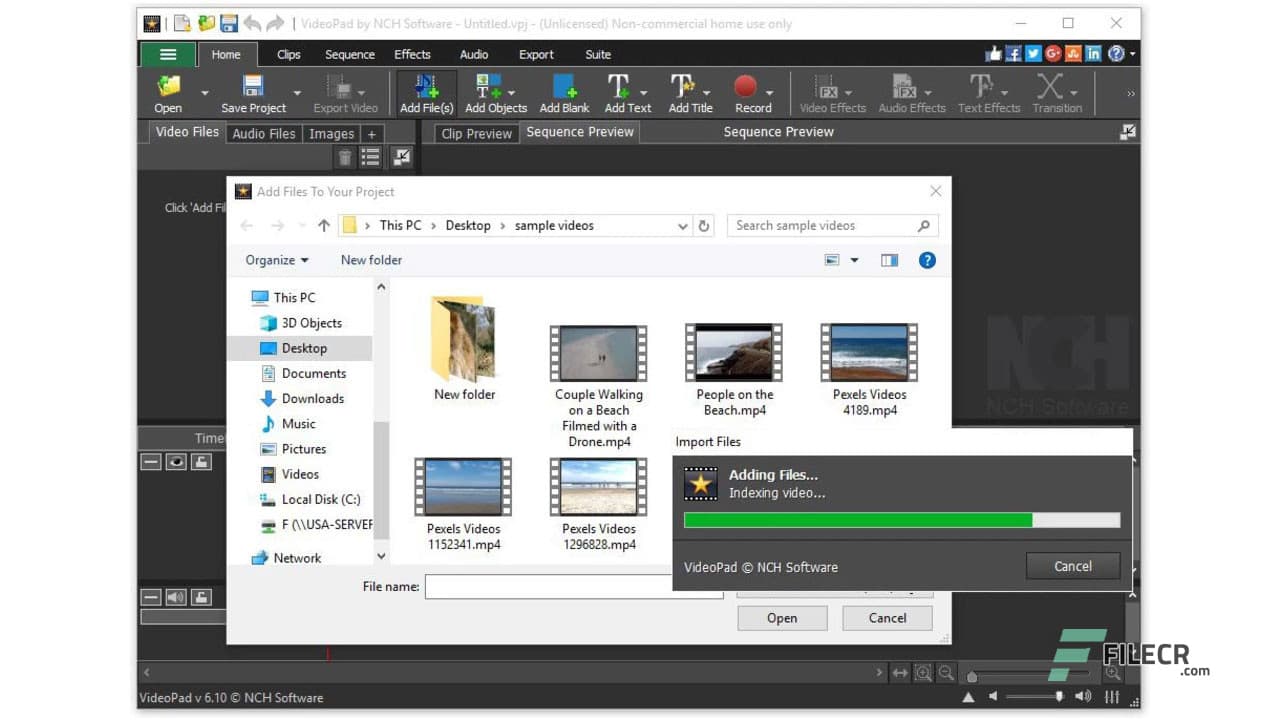Image resolution: width=1280 pixels, height=720 pixels.
Task: Switch to the Effects ribbon tab
Action: pyautogui.click(x=412, y=54)
